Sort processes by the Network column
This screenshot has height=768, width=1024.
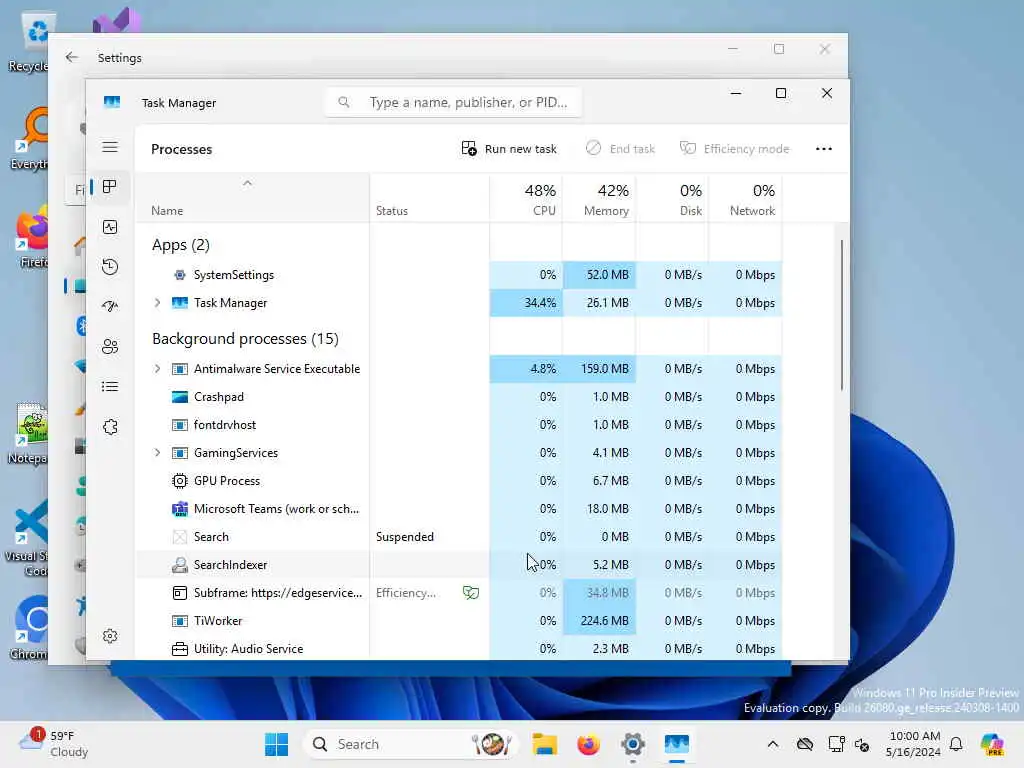click(x=746, y=199)
